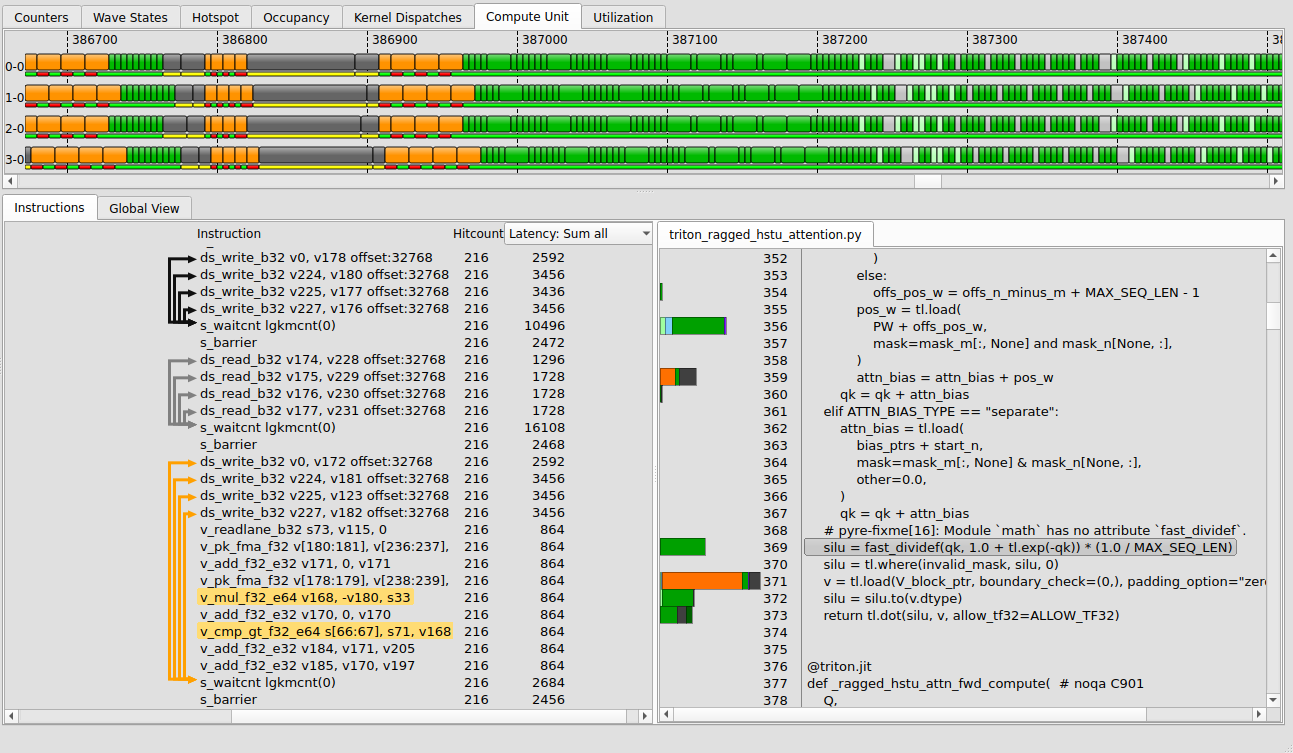Click the green latency bar for line 369

pyautogui.click(x=682, y=547)
